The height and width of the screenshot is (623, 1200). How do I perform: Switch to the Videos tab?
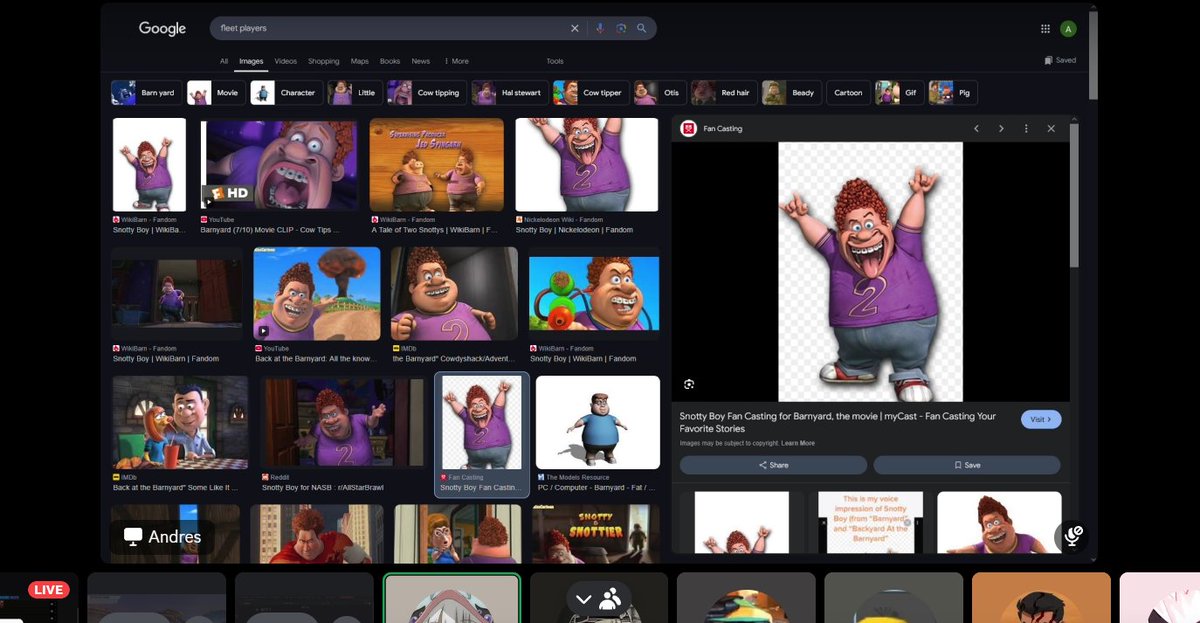[286, 61]
